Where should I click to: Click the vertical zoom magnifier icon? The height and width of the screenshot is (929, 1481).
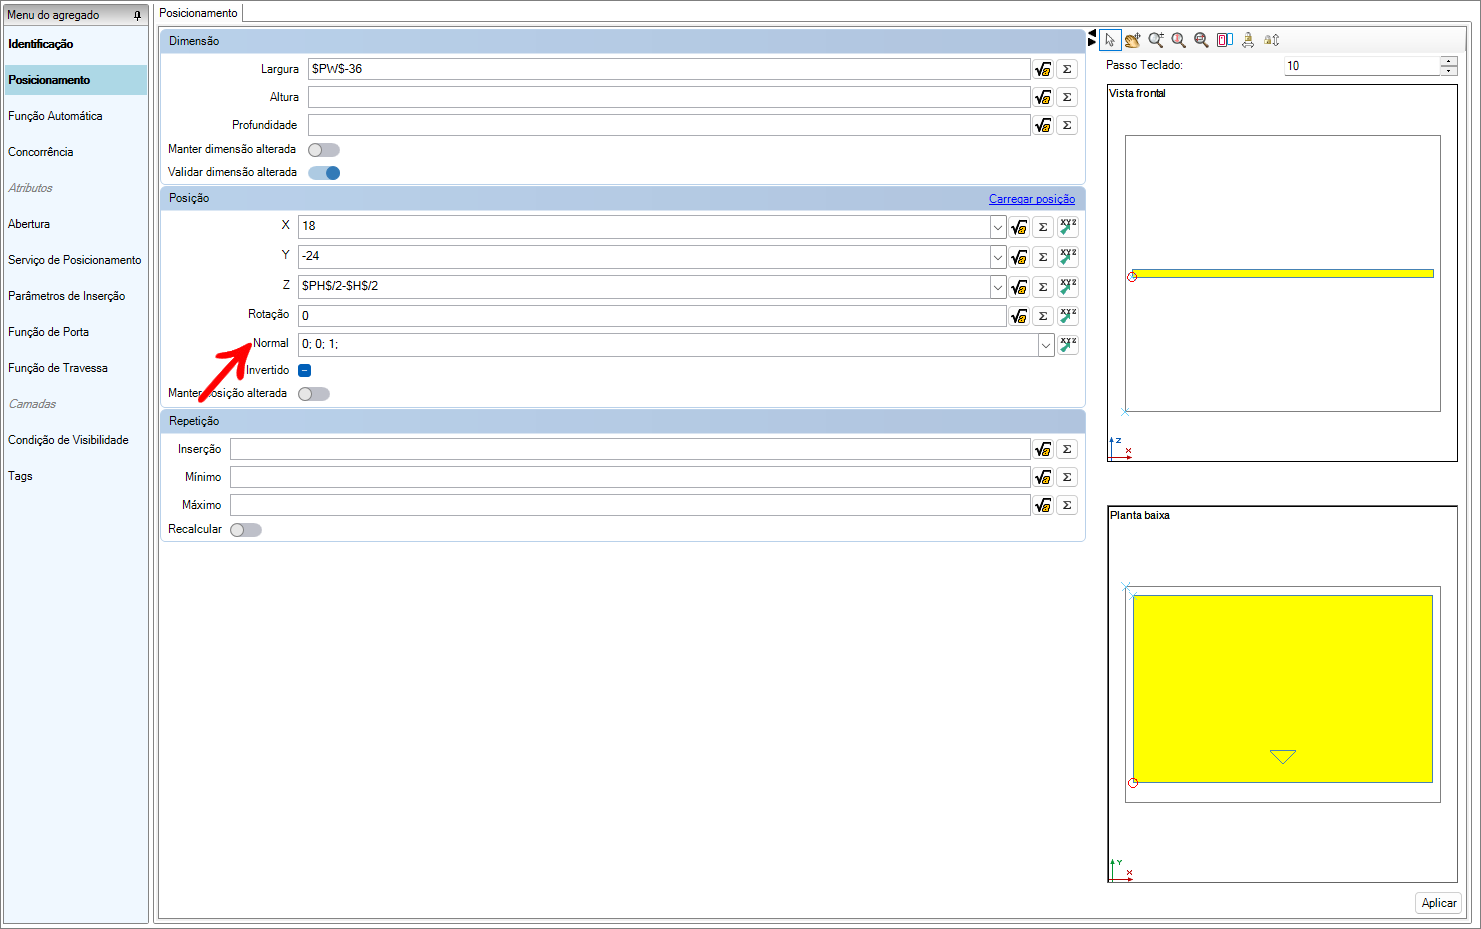(1179, 40)
